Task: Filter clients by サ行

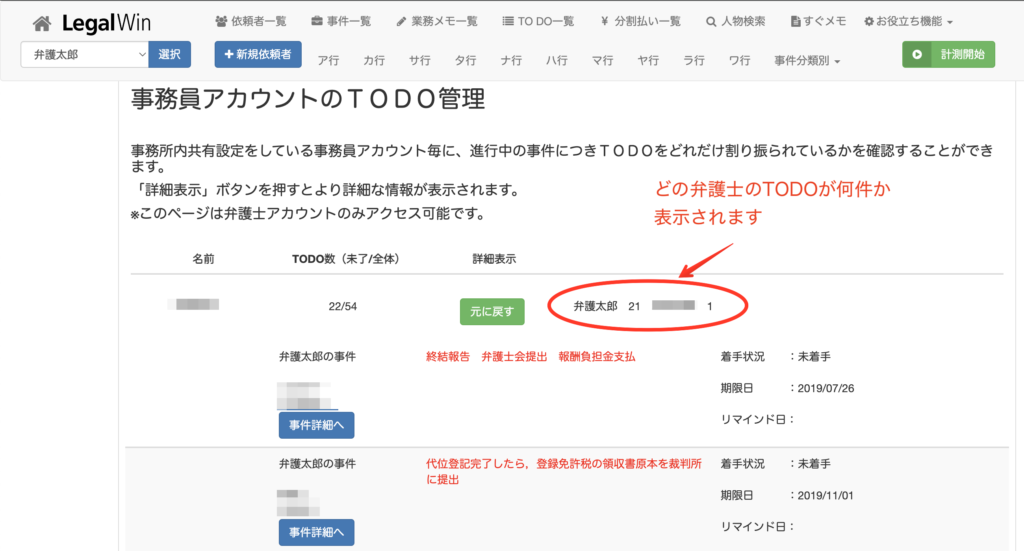Action: click(419, 61)
